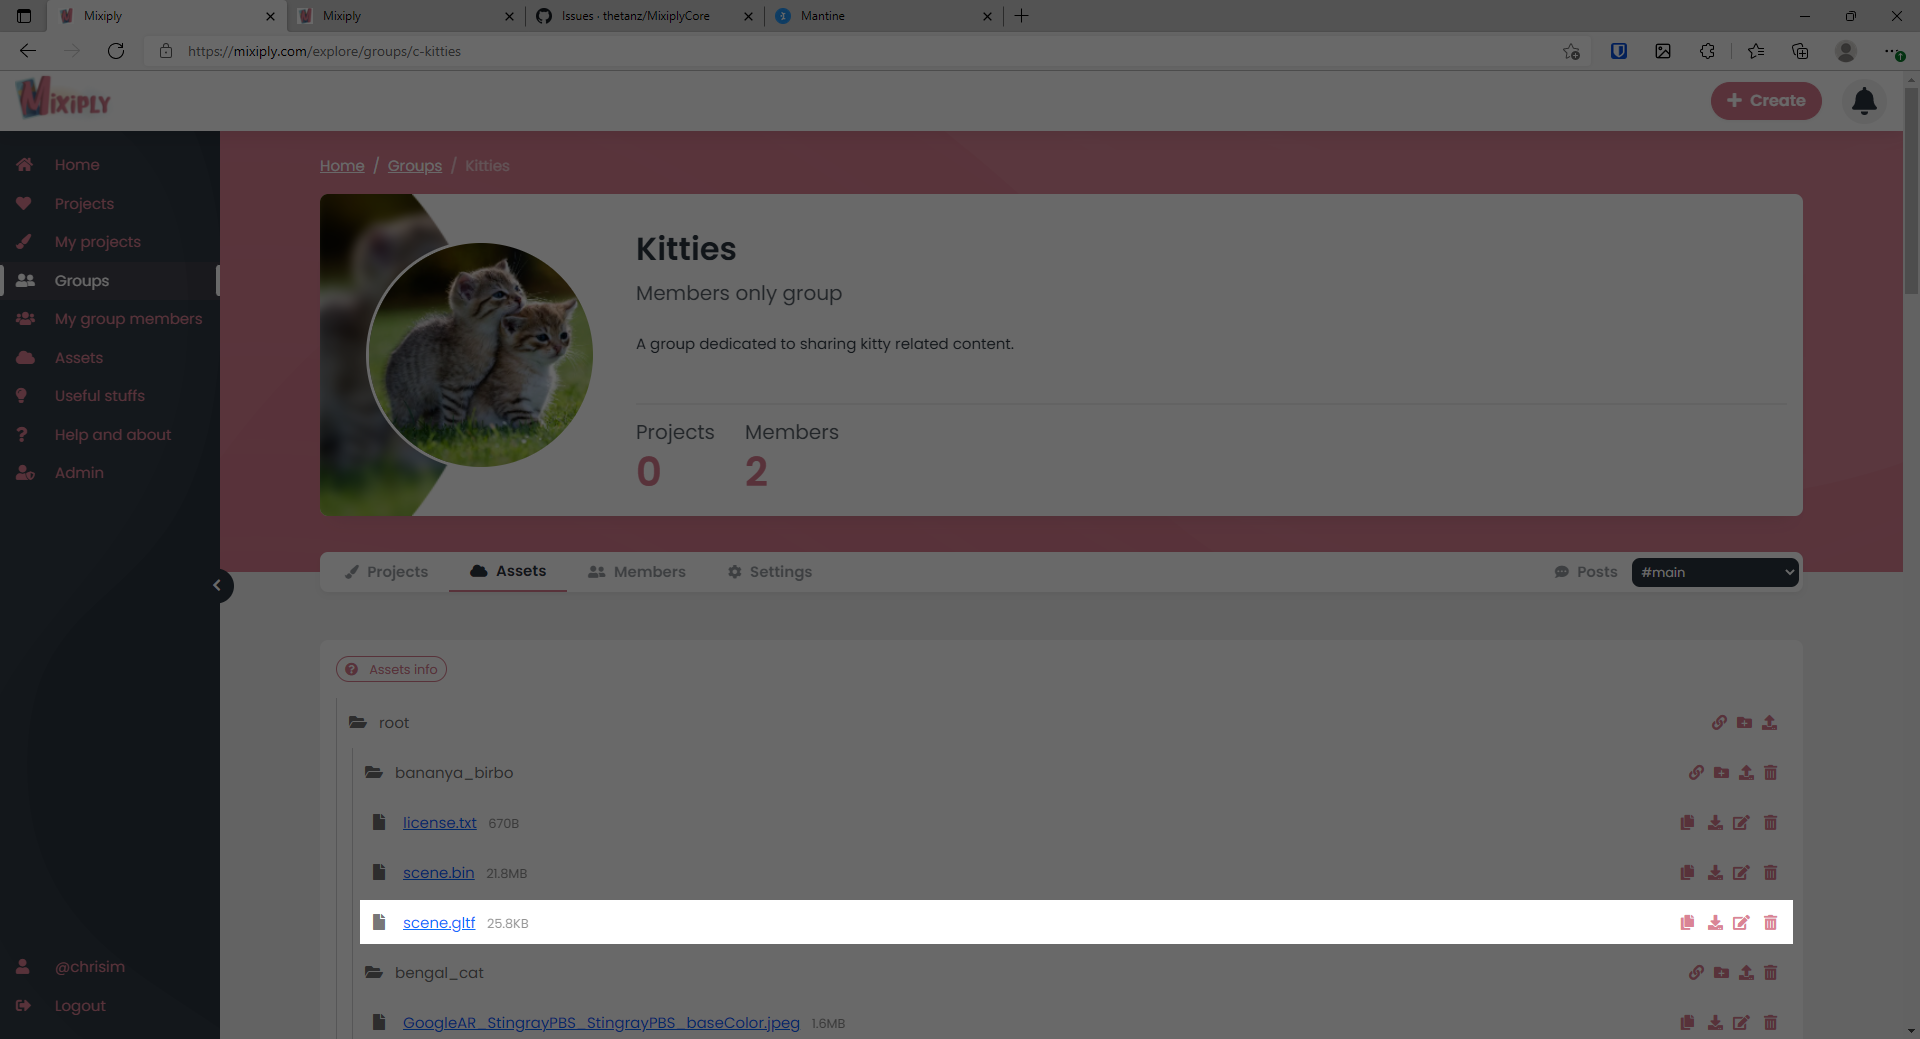Open the license.txt file link
This screenshot has height=1039, width=1920.
click(x=440, y=823)
